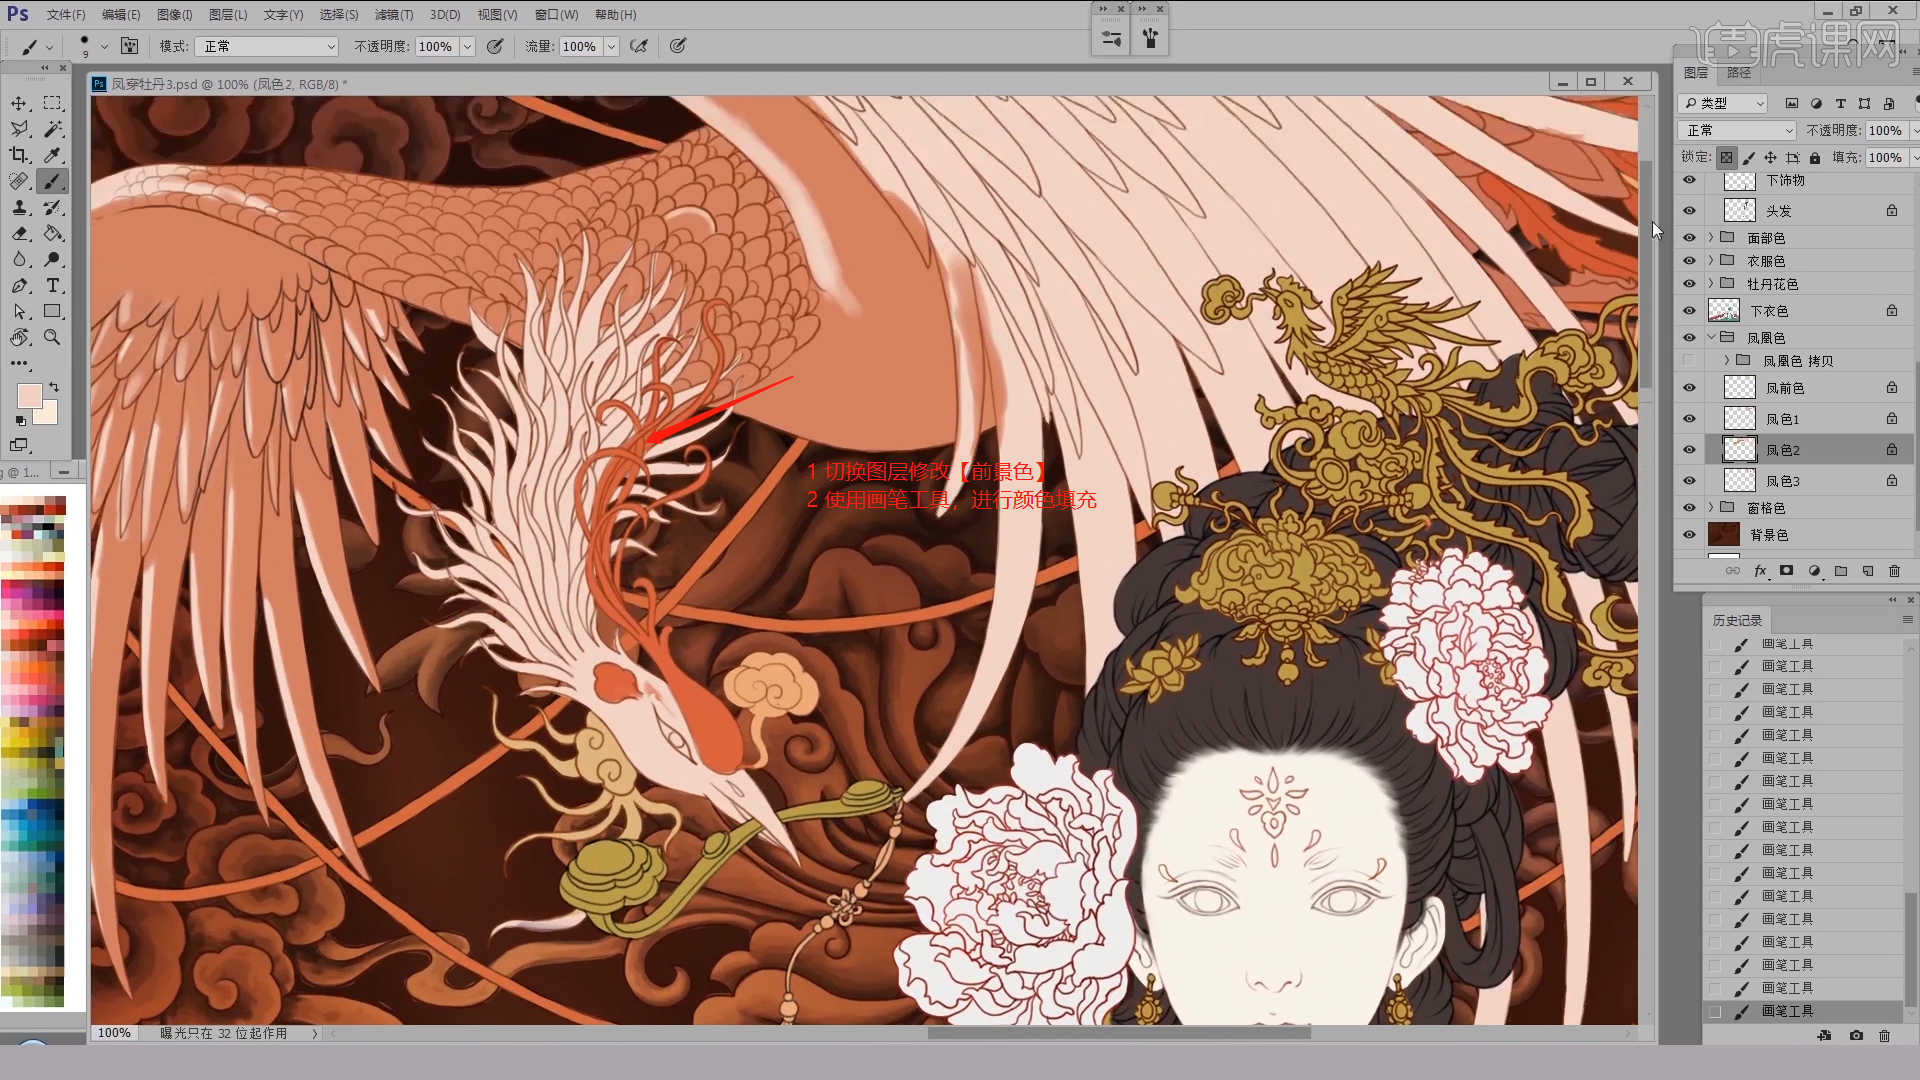1920x1080 pixels.
Task: Expand the 窗格色 group
Action: 1711,508
